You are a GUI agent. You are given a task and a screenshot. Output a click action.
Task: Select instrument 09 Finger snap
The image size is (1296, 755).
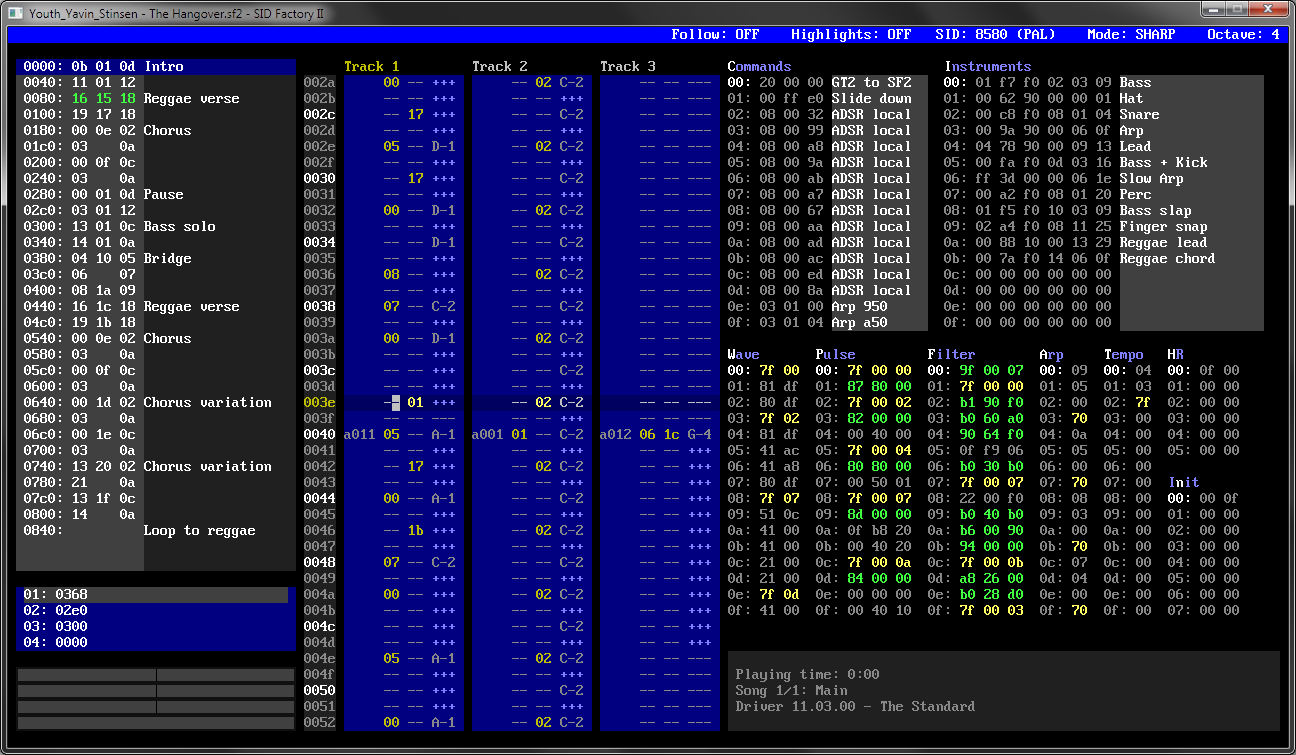pyautogui.click(x=1104, y=226)
